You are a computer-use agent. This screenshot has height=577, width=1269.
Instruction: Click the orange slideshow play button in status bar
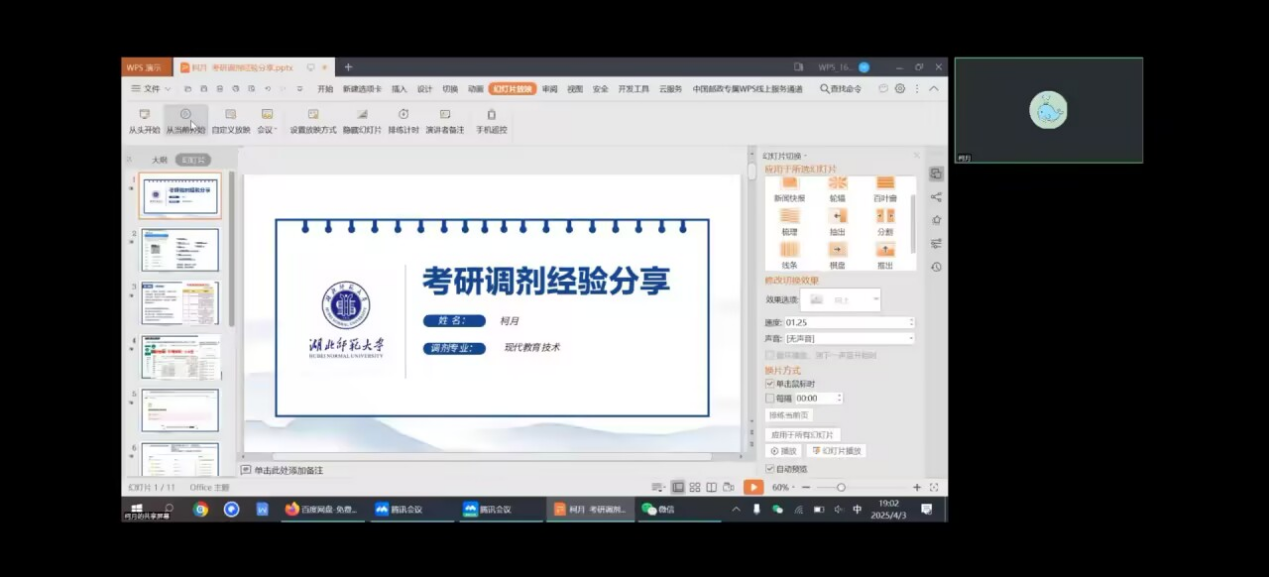click(753, 487)
